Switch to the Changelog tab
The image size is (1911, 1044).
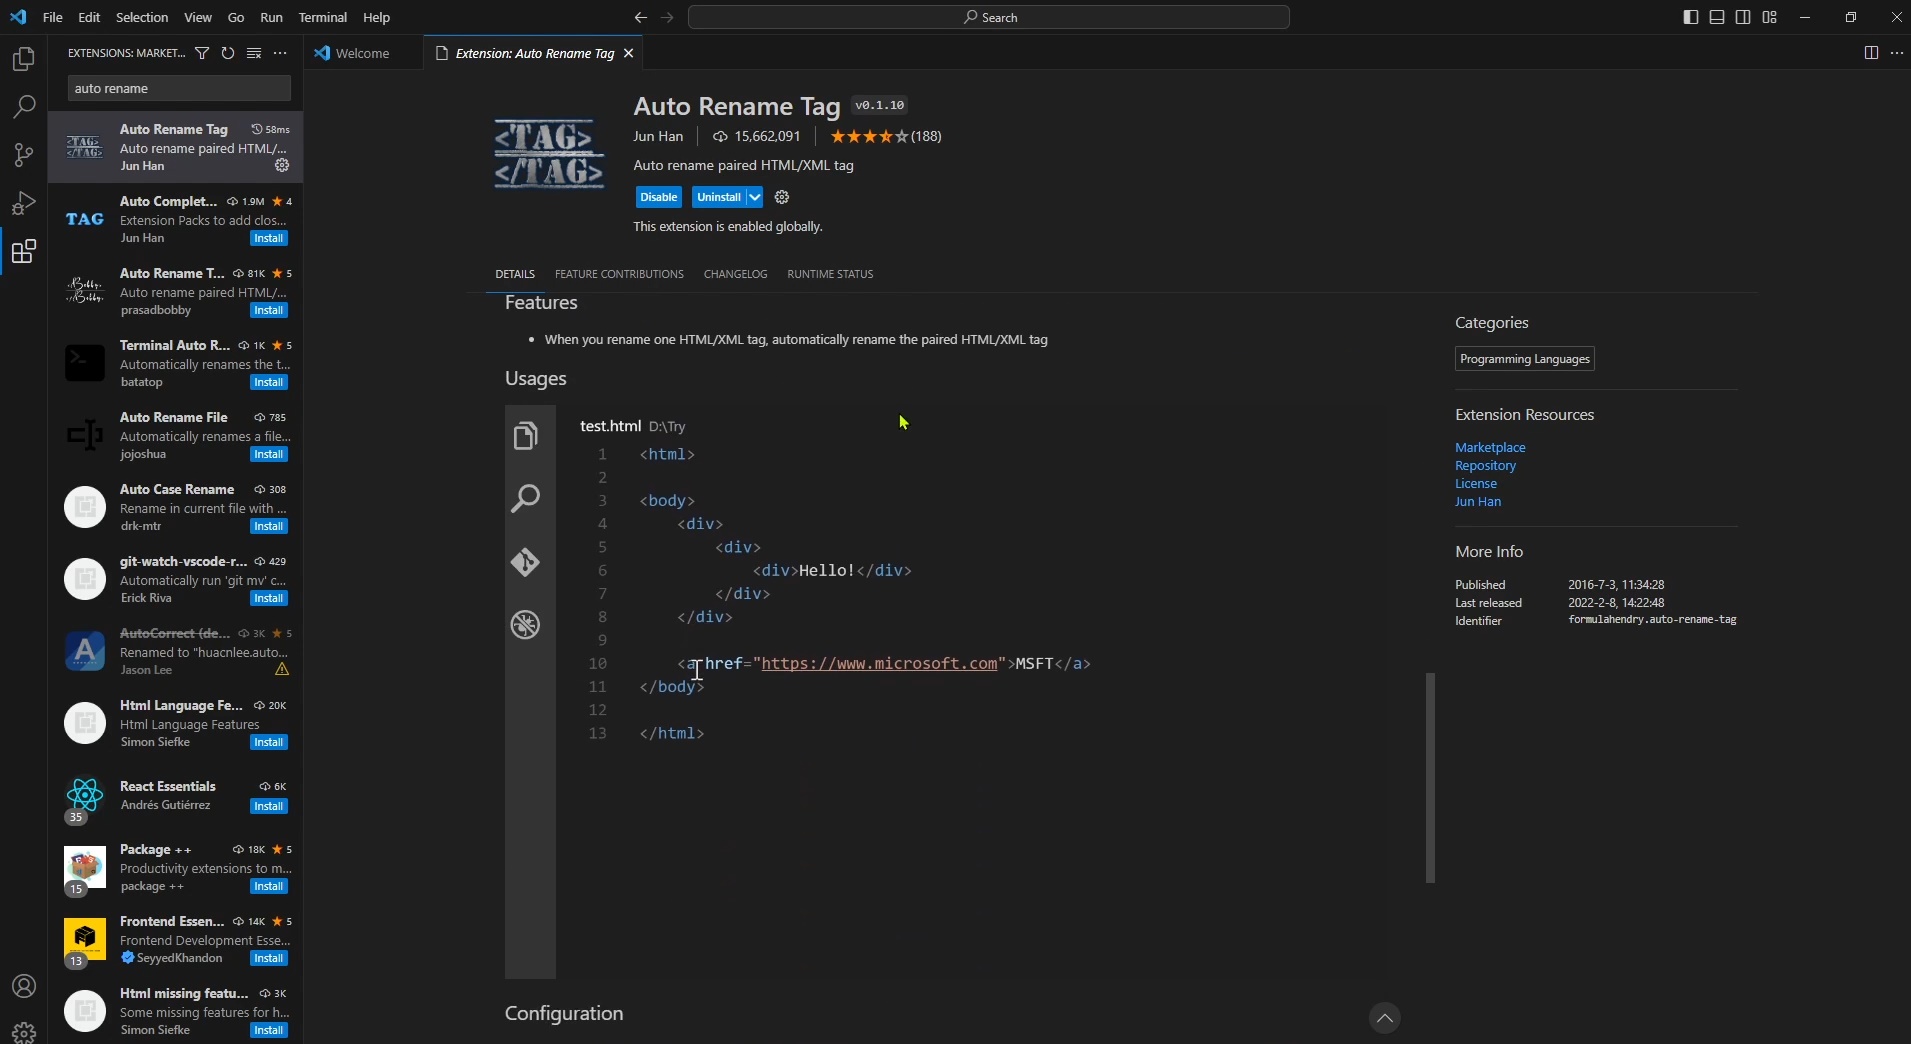click(735, 274)
